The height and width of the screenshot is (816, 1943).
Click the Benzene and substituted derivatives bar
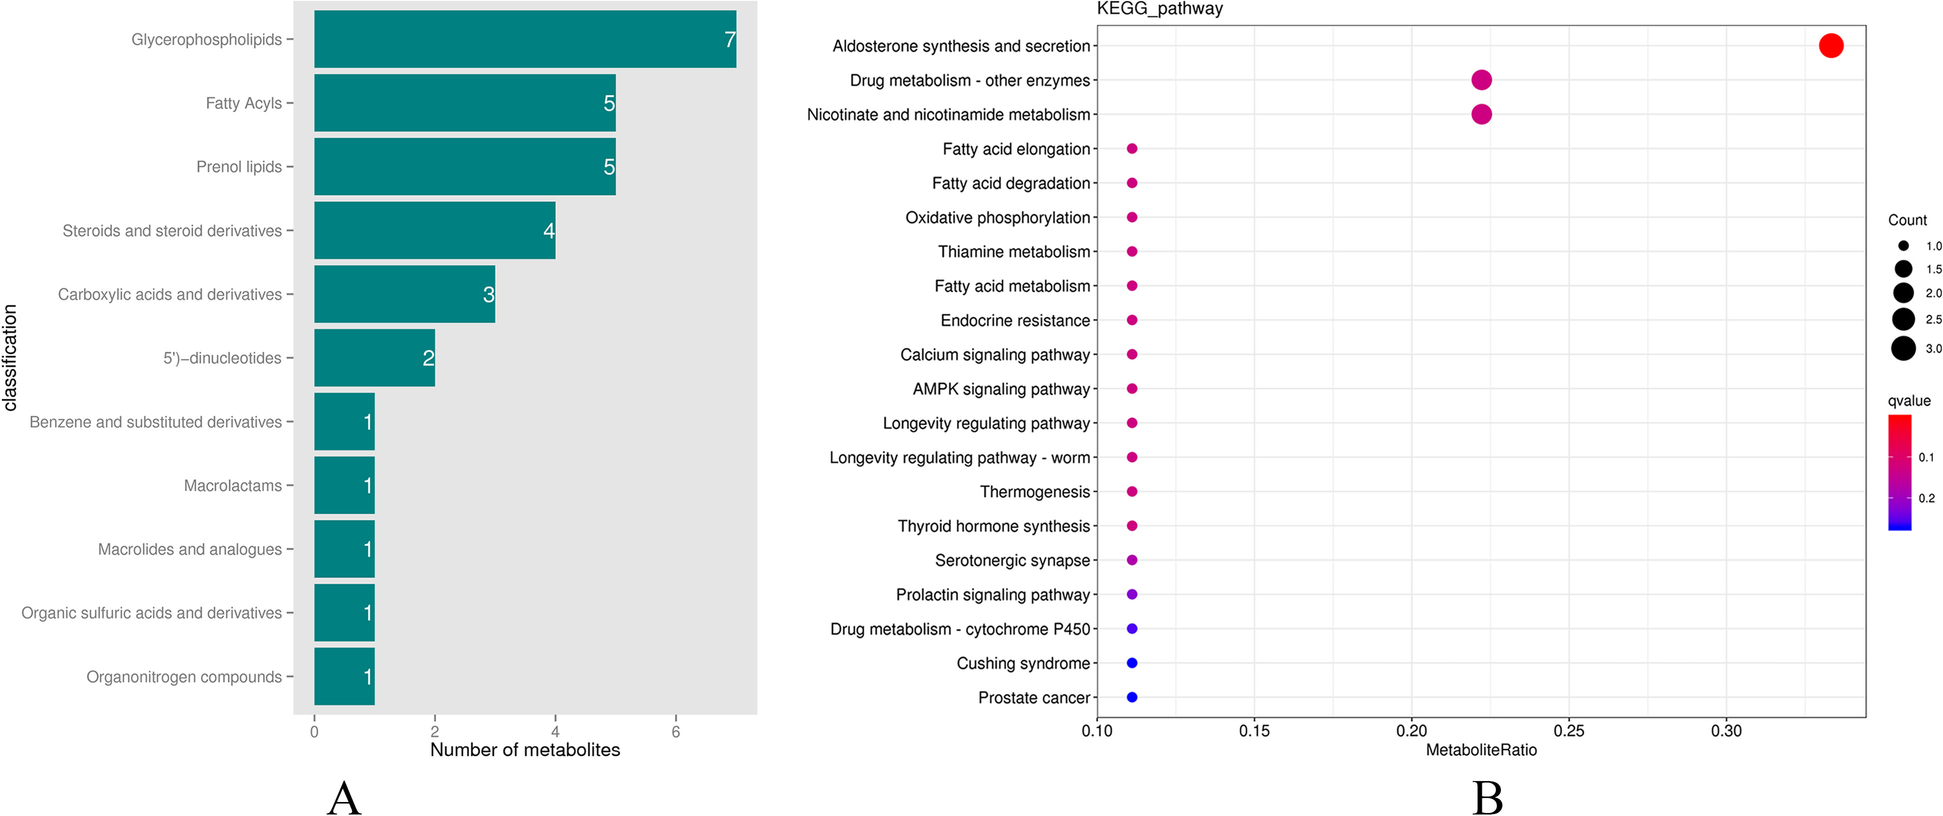tap(345, 422)
